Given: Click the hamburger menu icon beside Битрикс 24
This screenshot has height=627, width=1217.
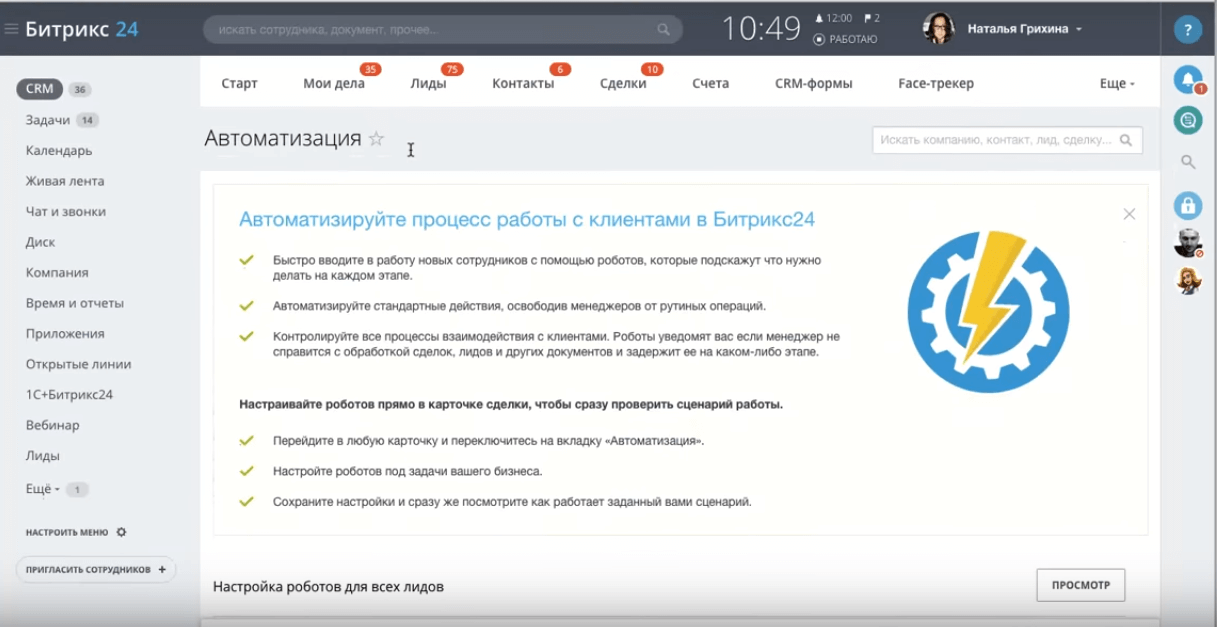Looking at the screenshot, I should (x=12, y=29).
